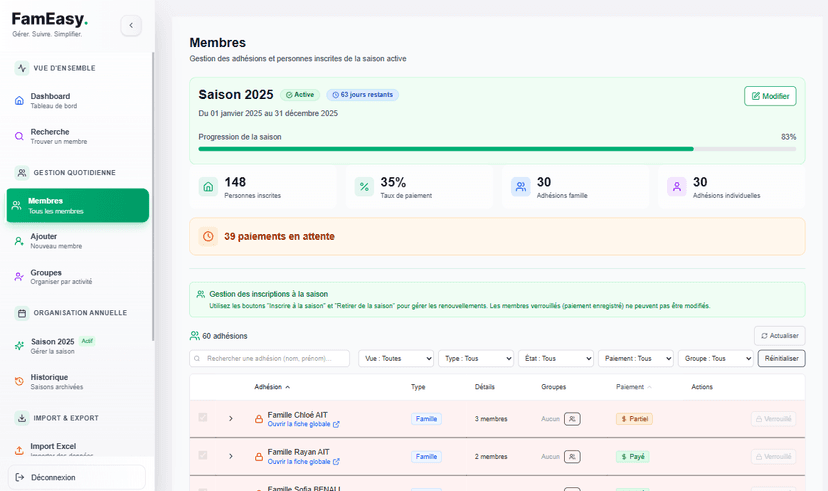Expand the Famille Chloé AIT row

pyautogui.click(x=231, y=419)
